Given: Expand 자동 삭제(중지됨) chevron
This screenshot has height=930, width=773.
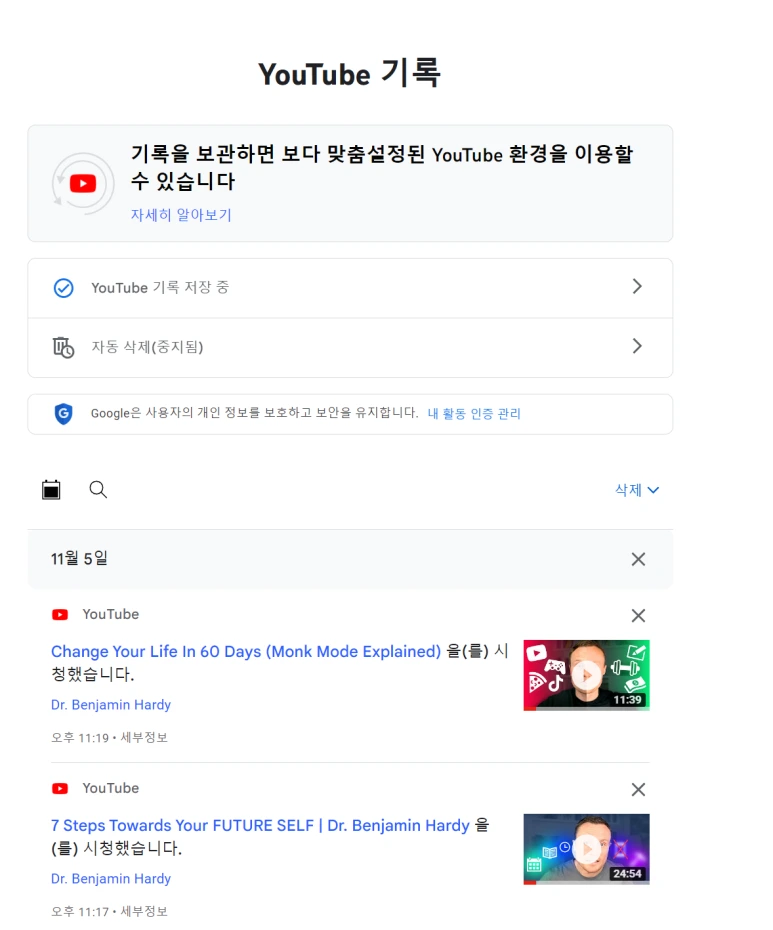Looking at the screenshot, I should (637, 346).
